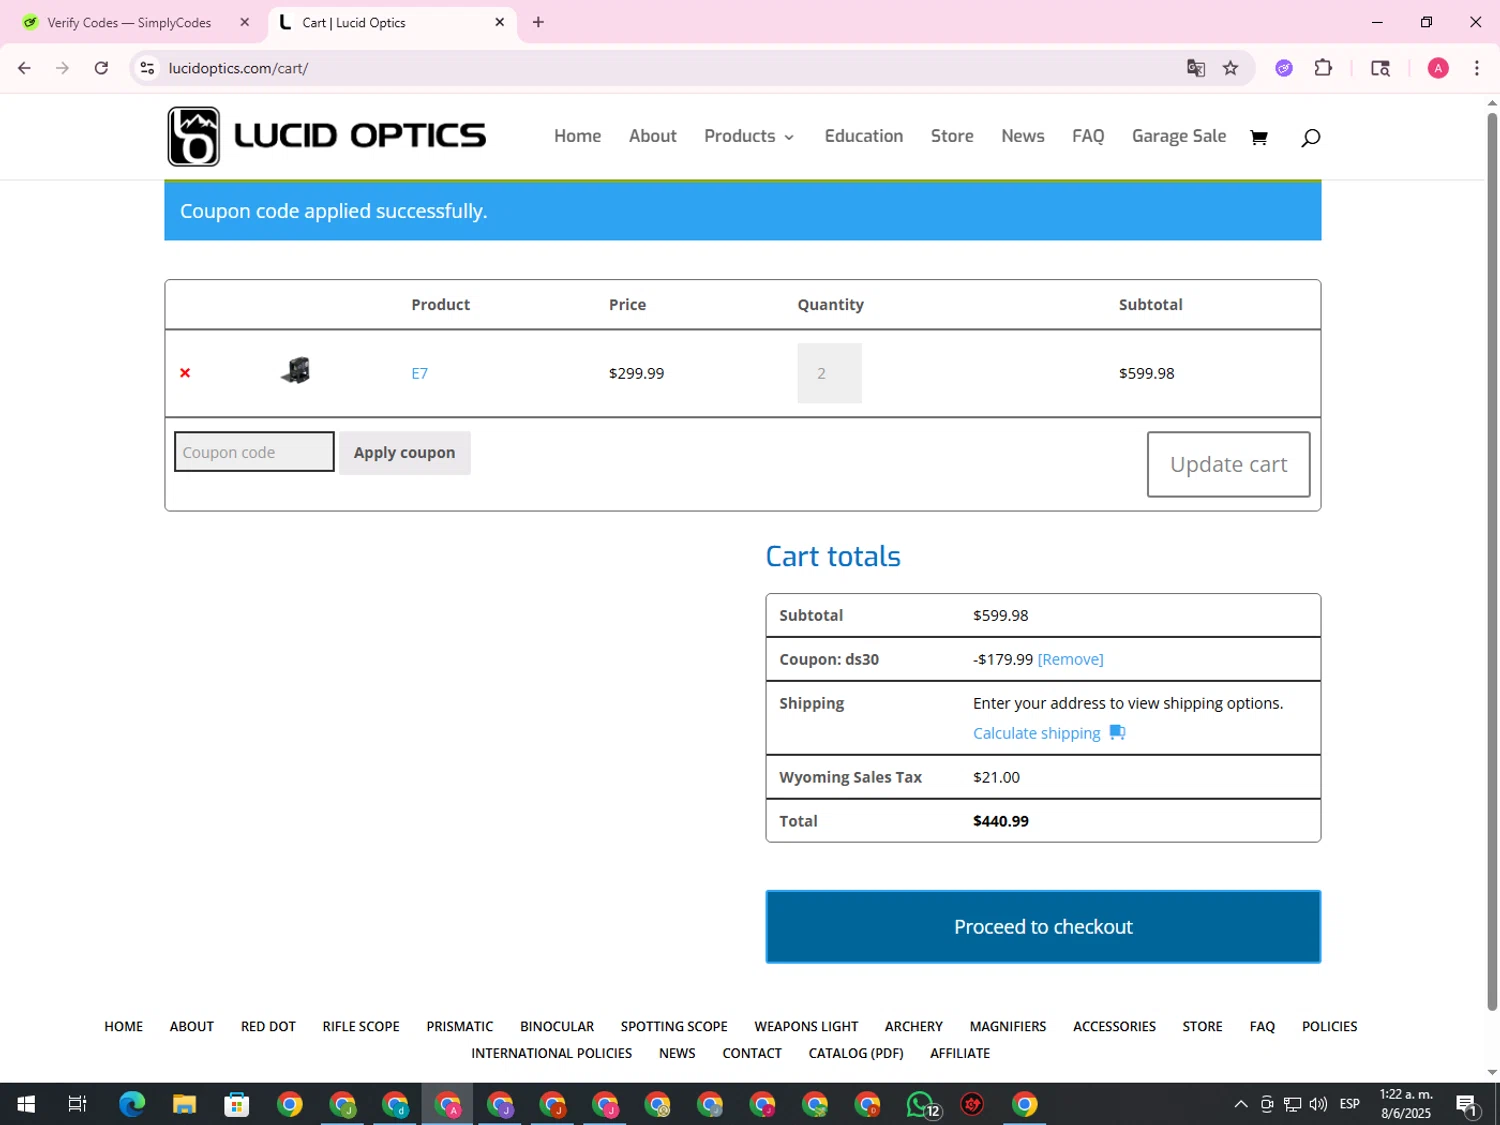Click the Calculate shipping link
The height and width of the screenshot is (1125, 1500).
click(x=1037, y=733)
